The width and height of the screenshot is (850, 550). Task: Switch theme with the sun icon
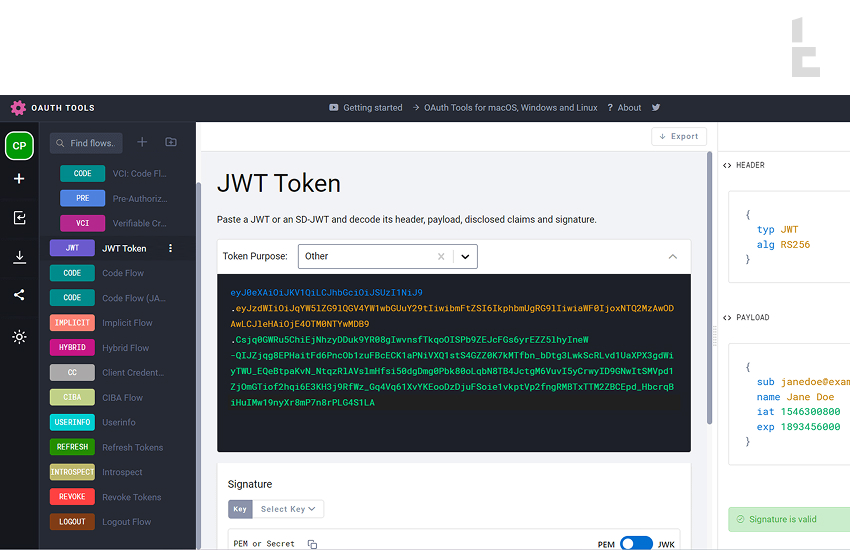19,337
